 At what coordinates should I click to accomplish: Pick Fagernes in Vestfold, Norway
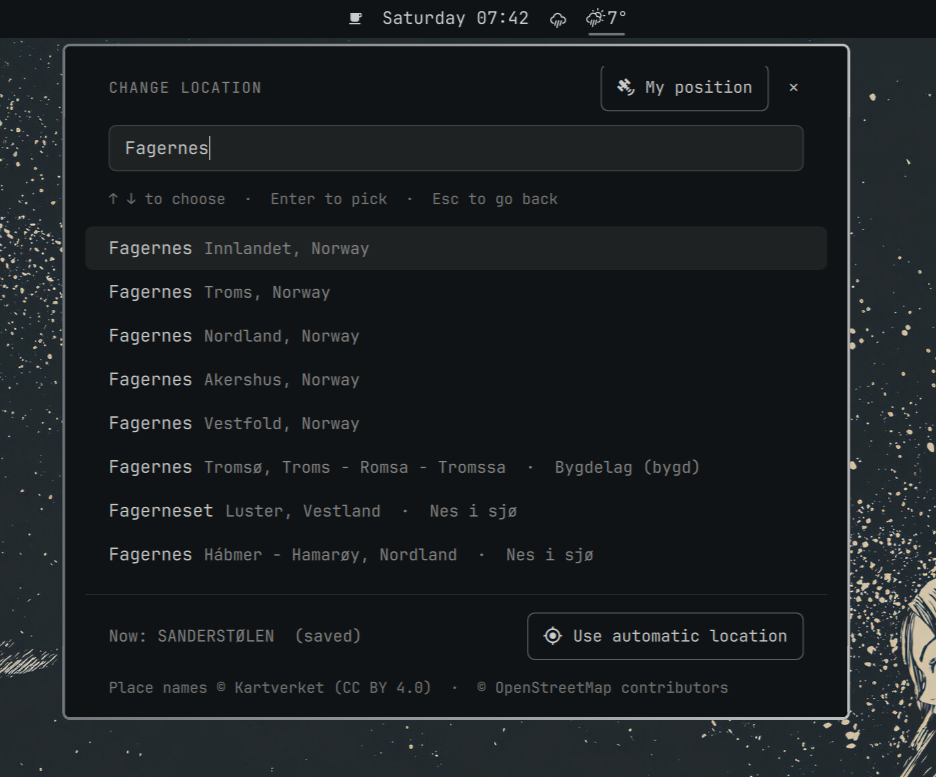click(456, 423)
